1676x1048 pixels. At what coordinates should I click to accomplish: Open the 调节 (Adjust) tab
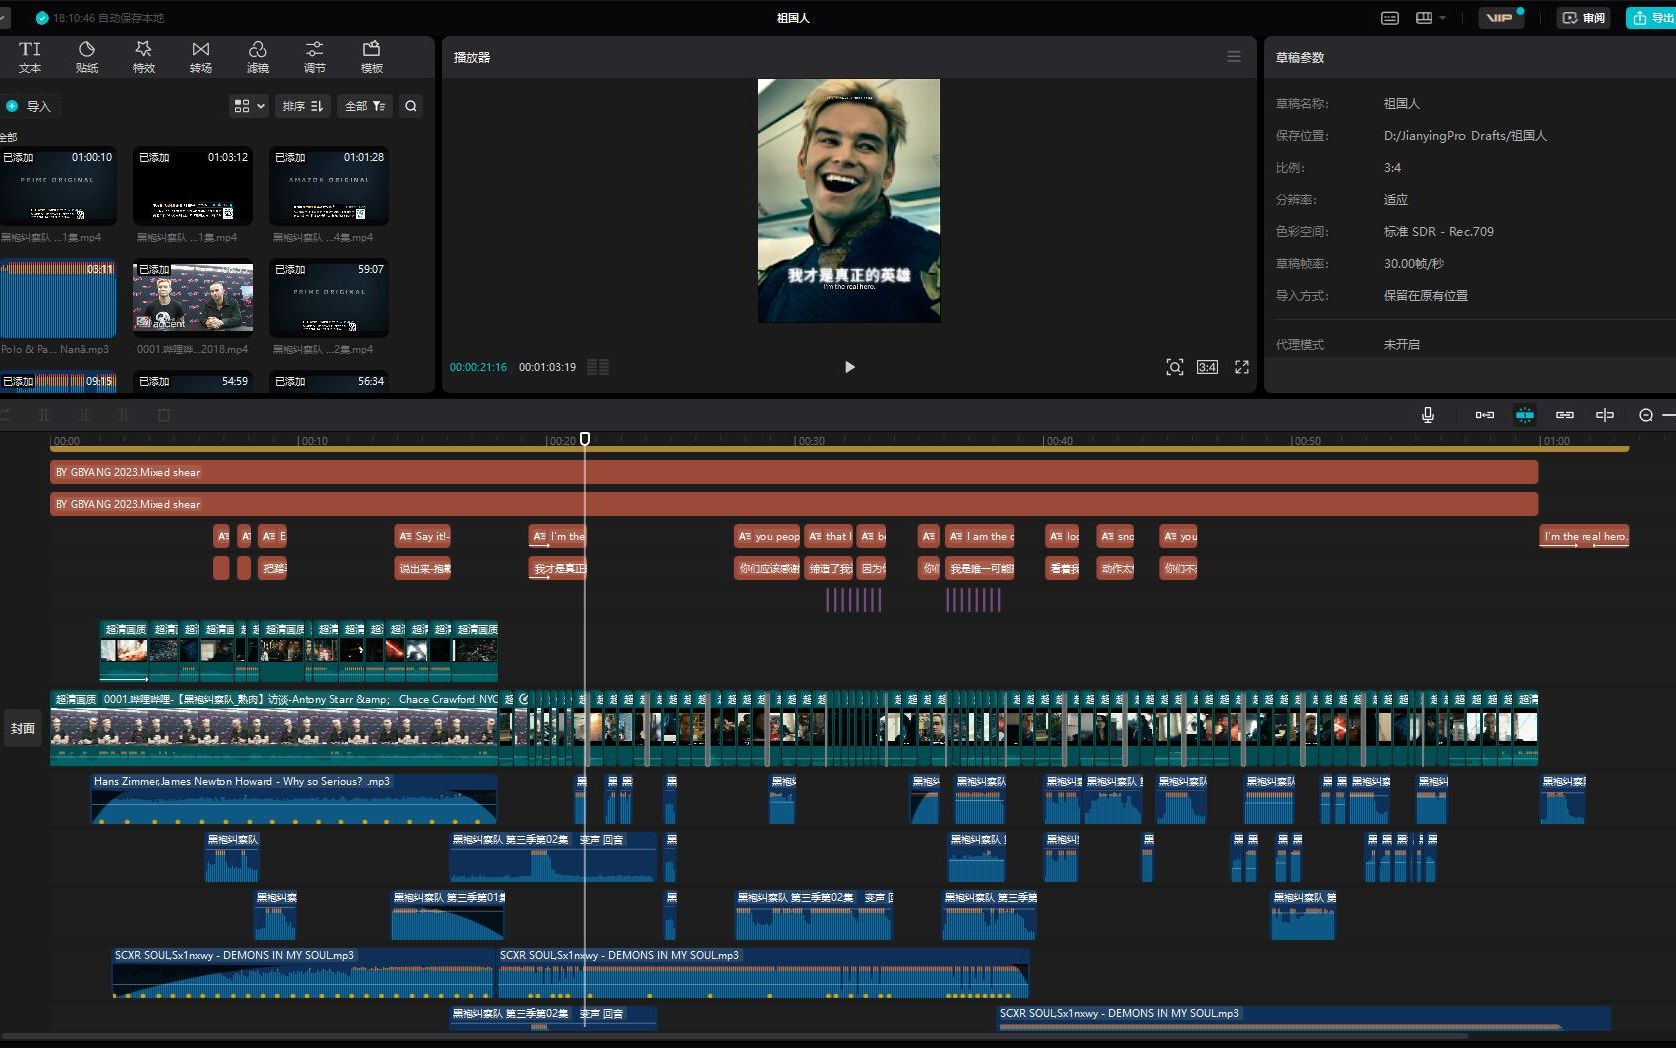(315, 57)
